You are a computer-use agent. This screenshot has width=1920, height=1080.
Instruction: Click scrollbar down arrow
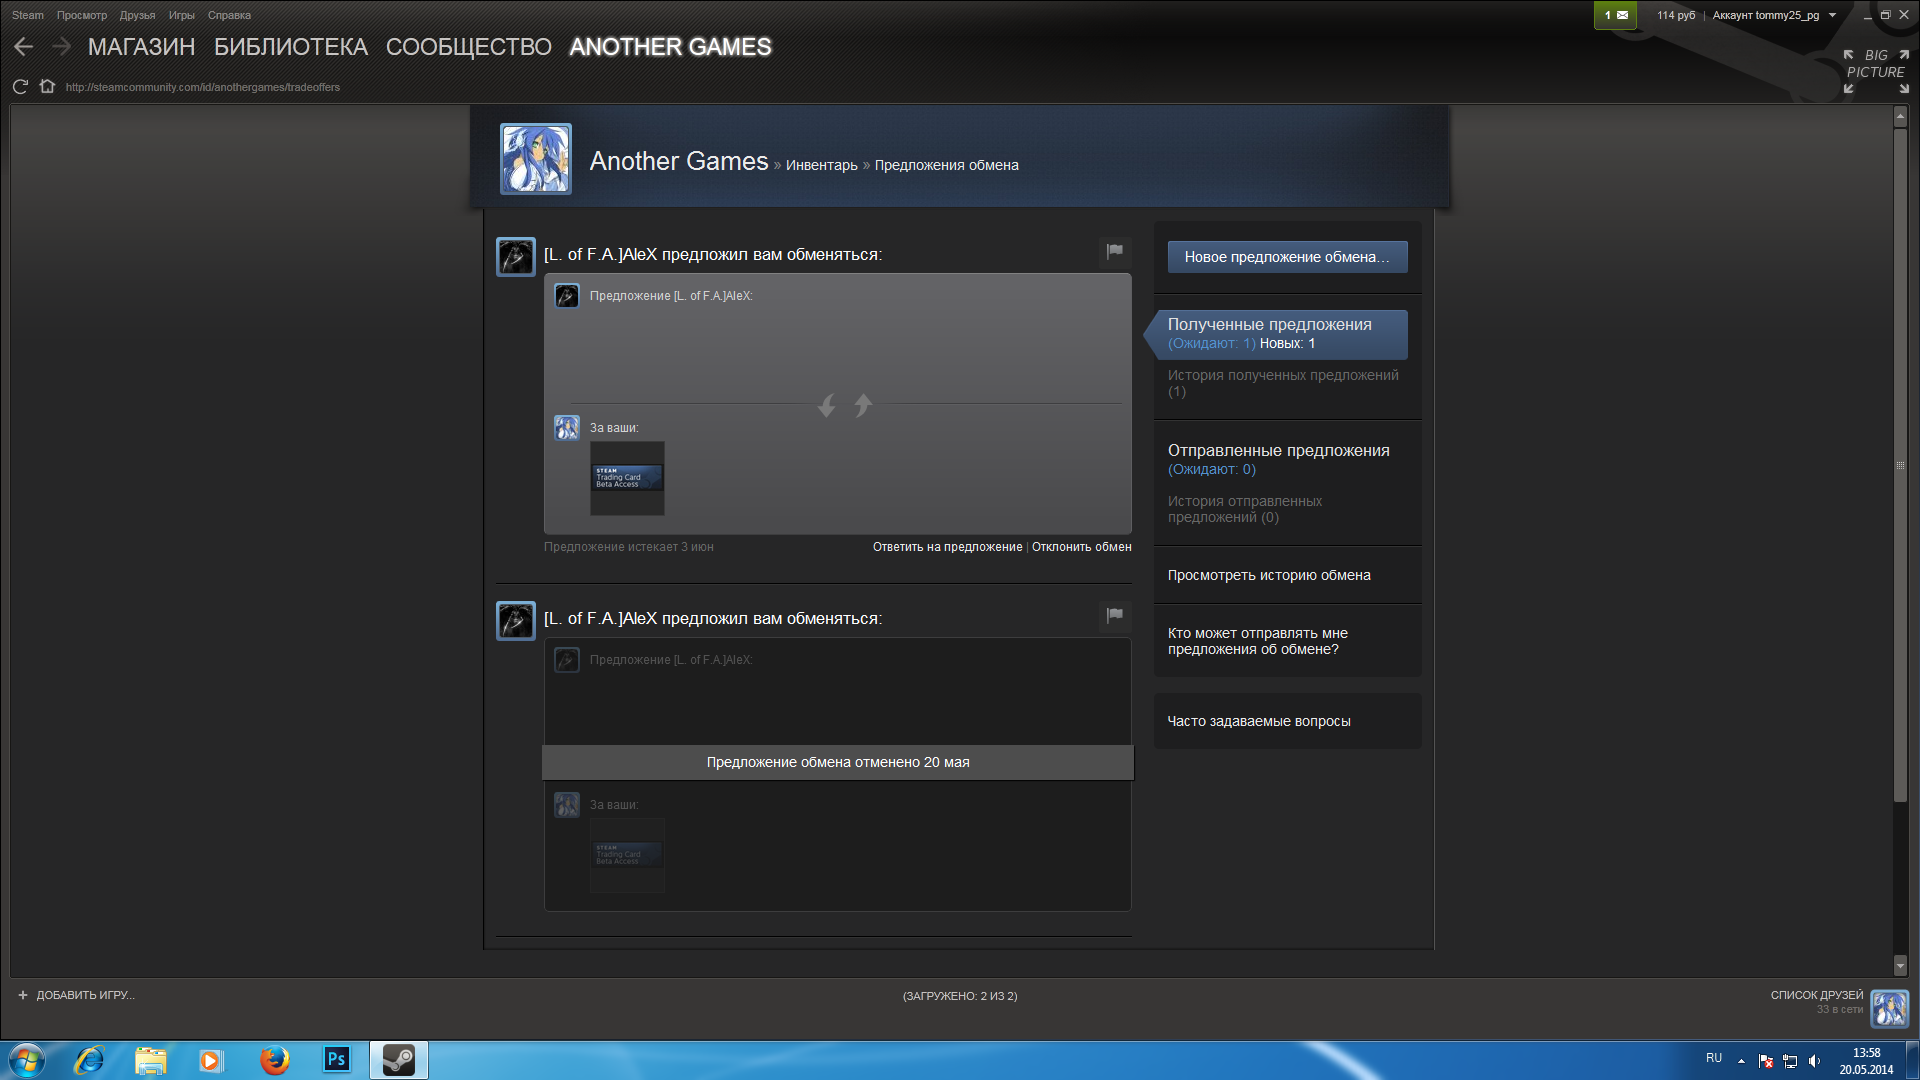click(1900, 966)
